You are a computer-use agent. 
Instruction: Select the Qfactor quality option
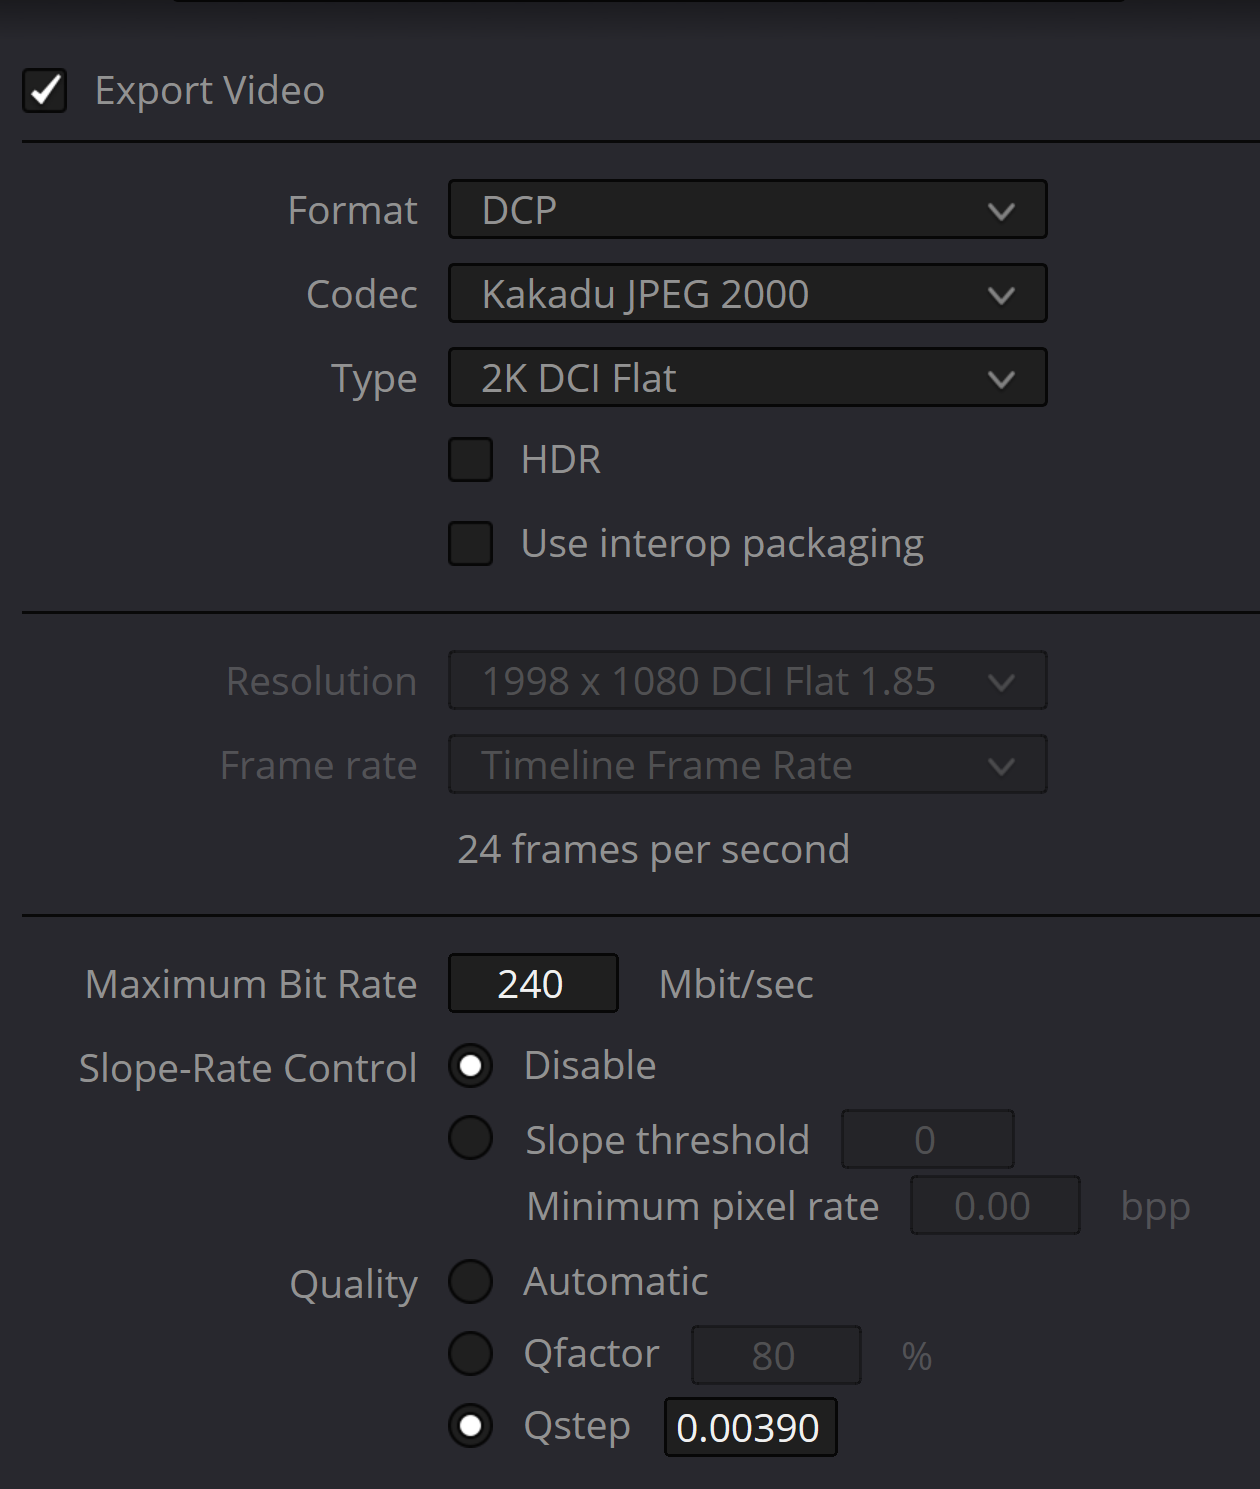[x=470, y=1354]
